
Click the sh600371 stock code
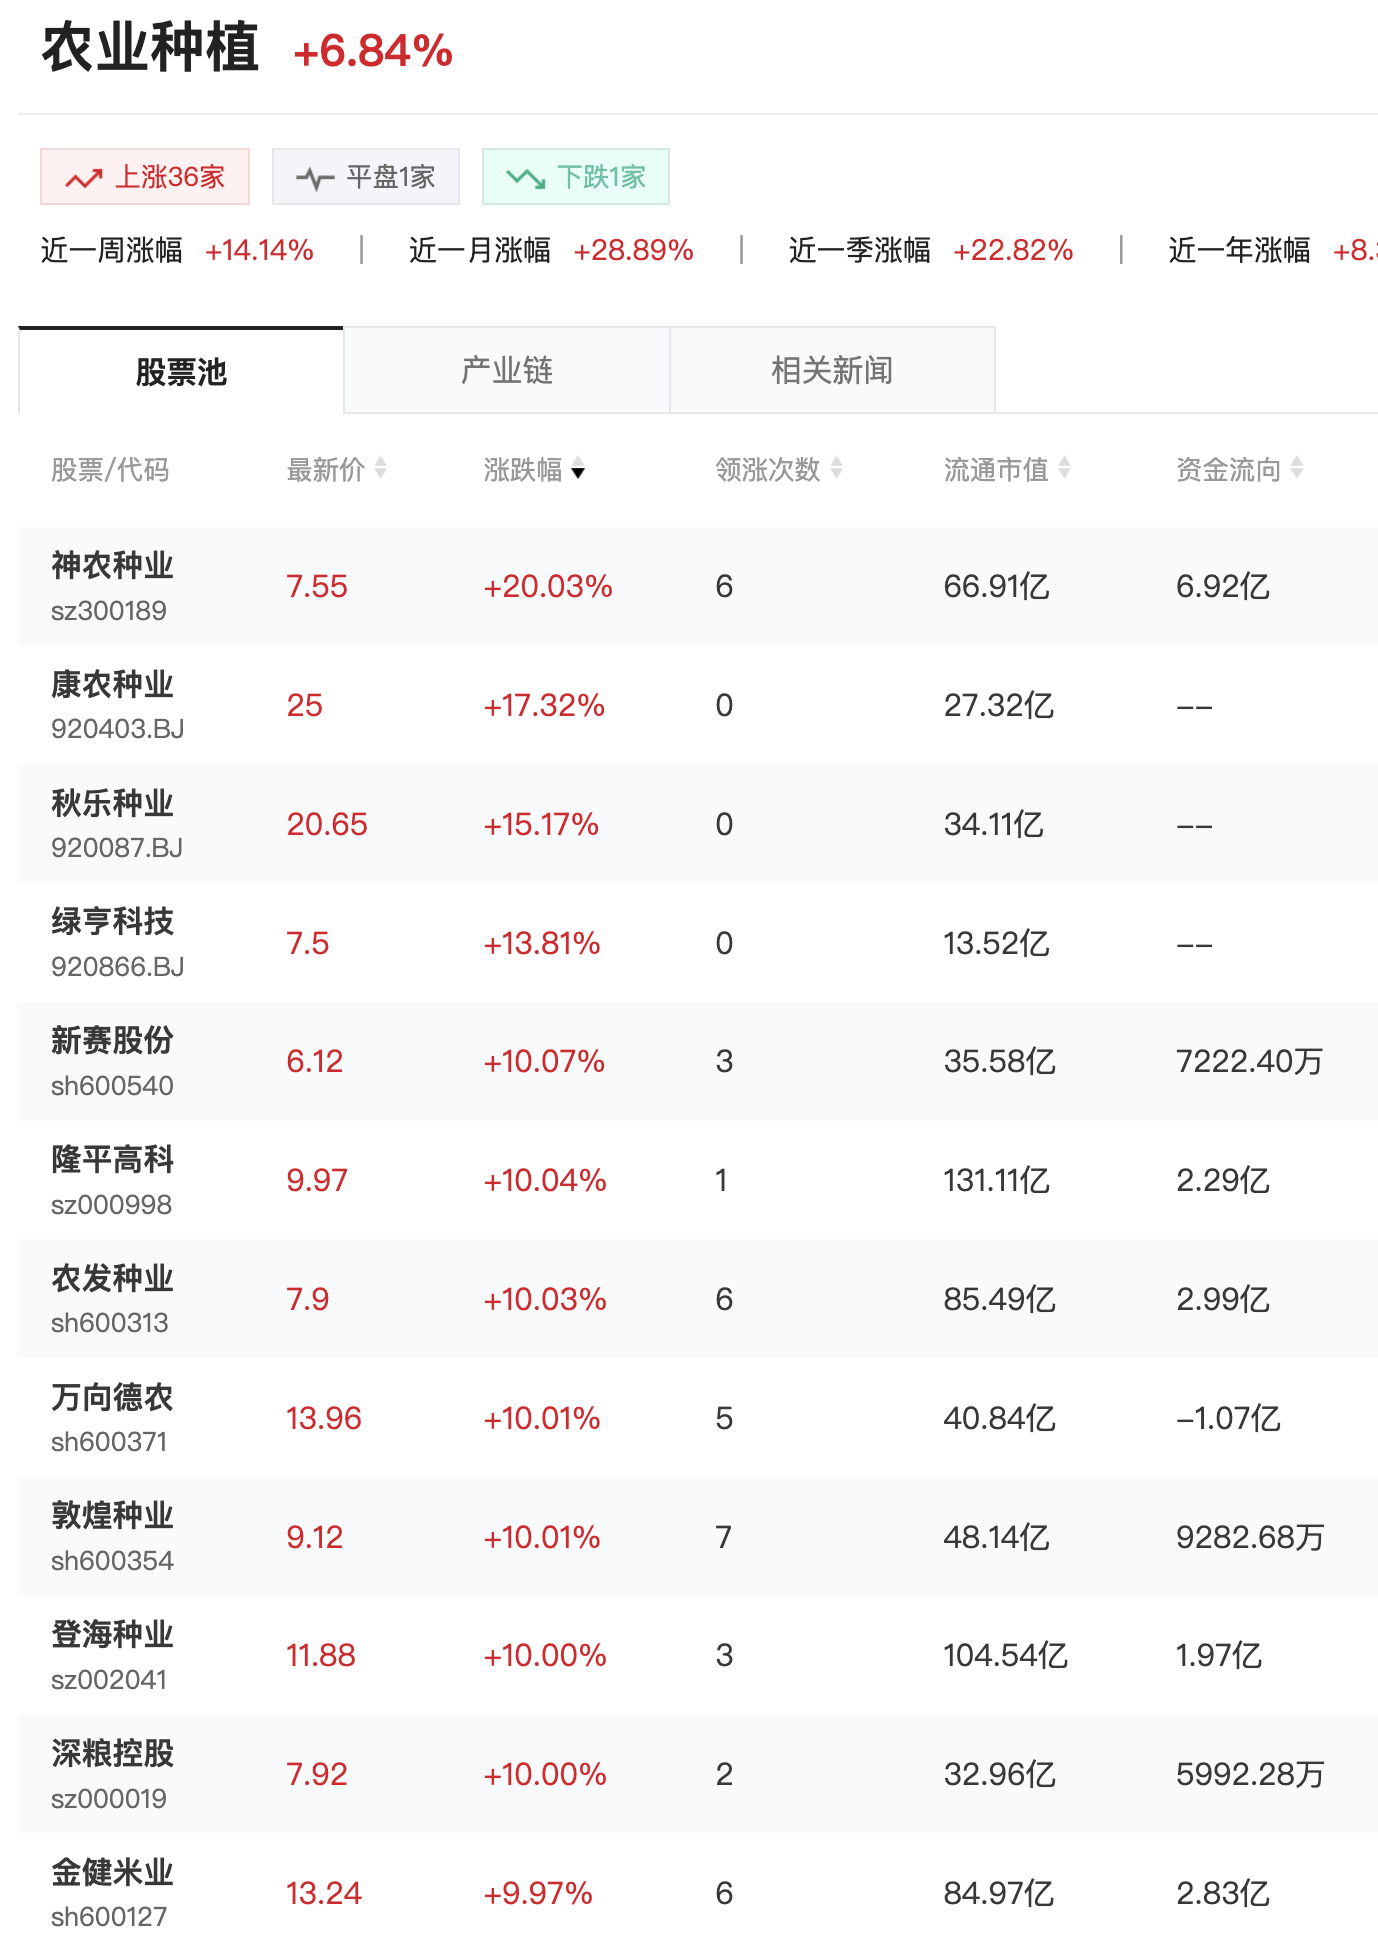coord(109,1442)
